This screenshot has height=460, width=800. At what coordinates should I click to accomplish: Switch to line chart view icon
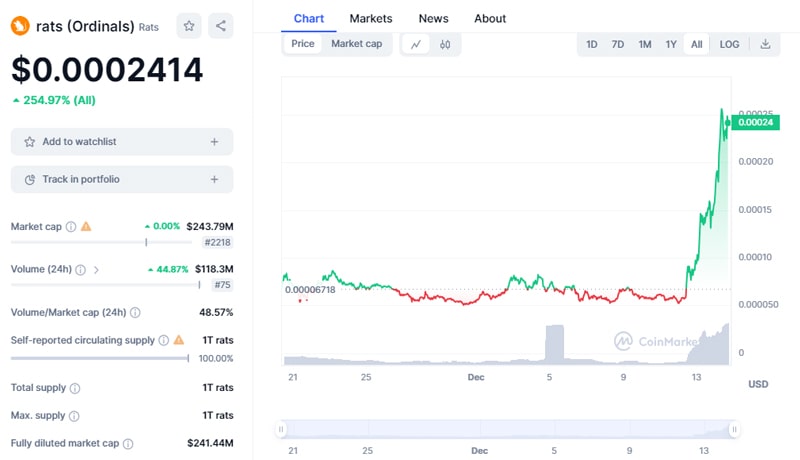(x=416, y=44)
